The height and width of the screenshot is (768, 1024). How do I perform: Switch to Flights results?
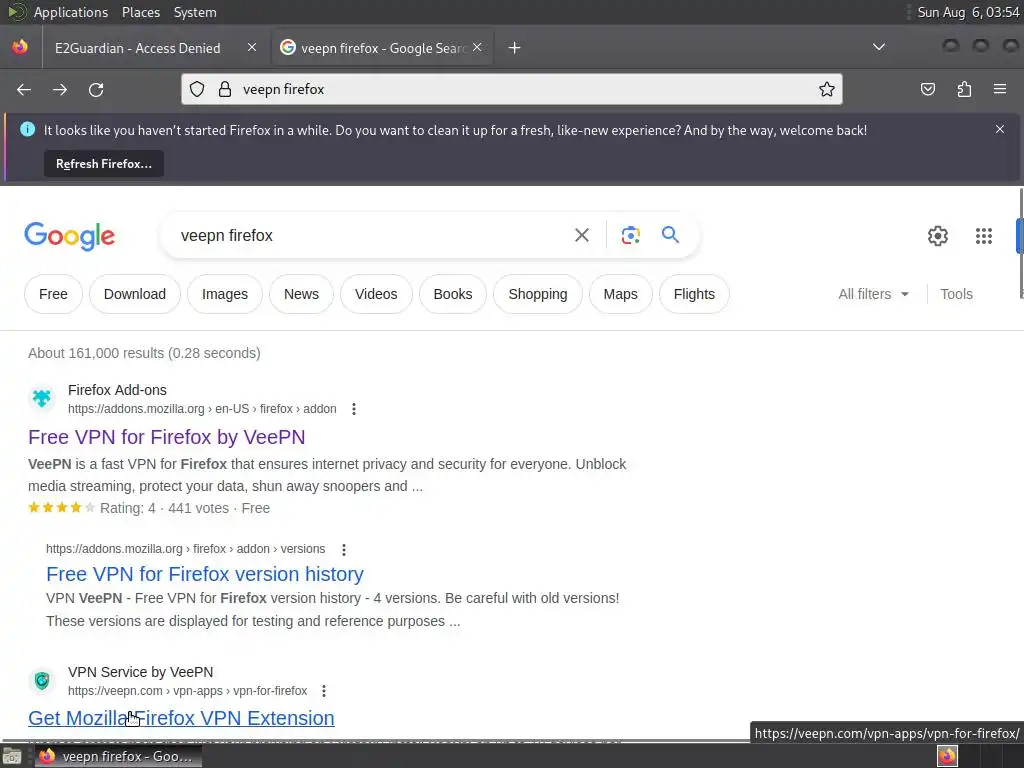tap(694, 294)
